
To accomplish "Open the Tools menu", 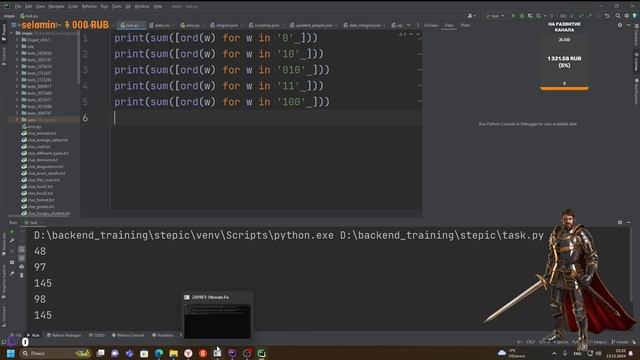I will tap(117, 7).
